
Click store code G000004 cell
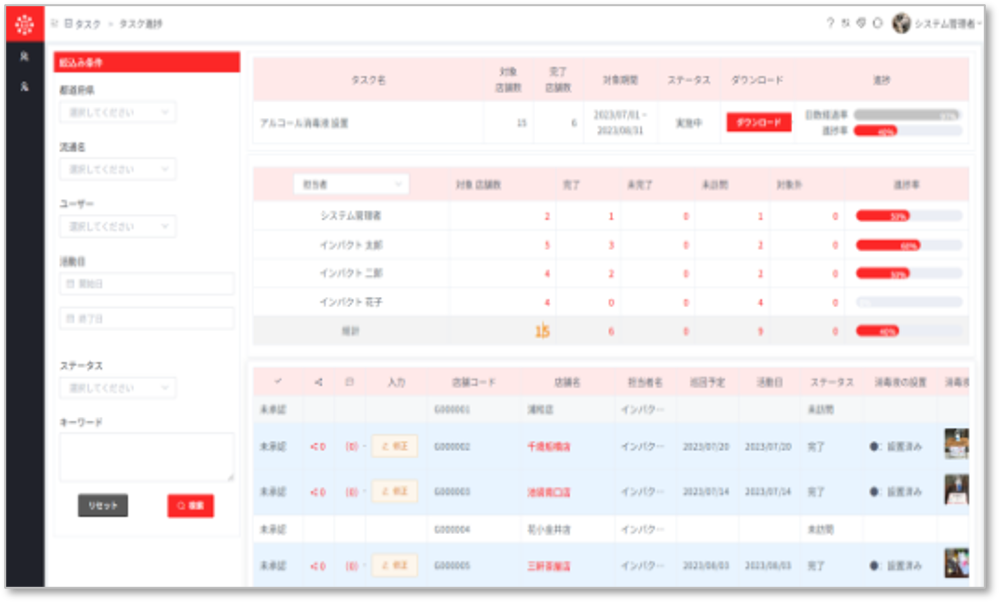click(452, 529)
